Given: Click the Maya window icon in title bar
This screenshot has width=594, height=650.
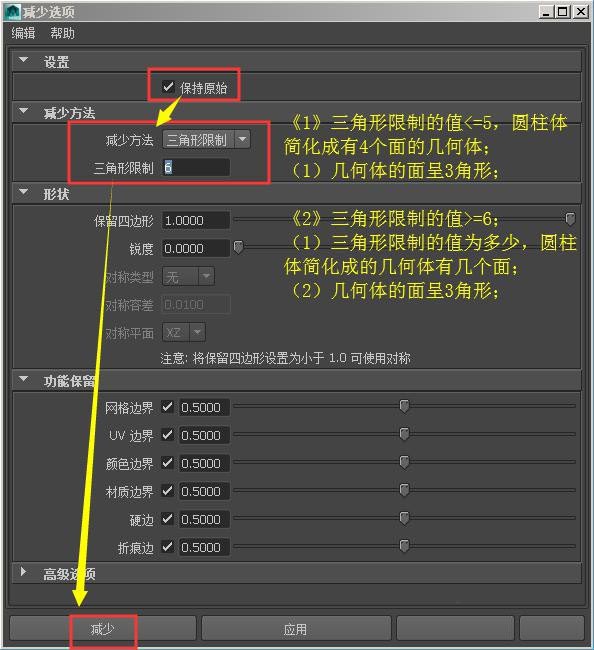Looking at the screenshot, I should coord(12,12).
